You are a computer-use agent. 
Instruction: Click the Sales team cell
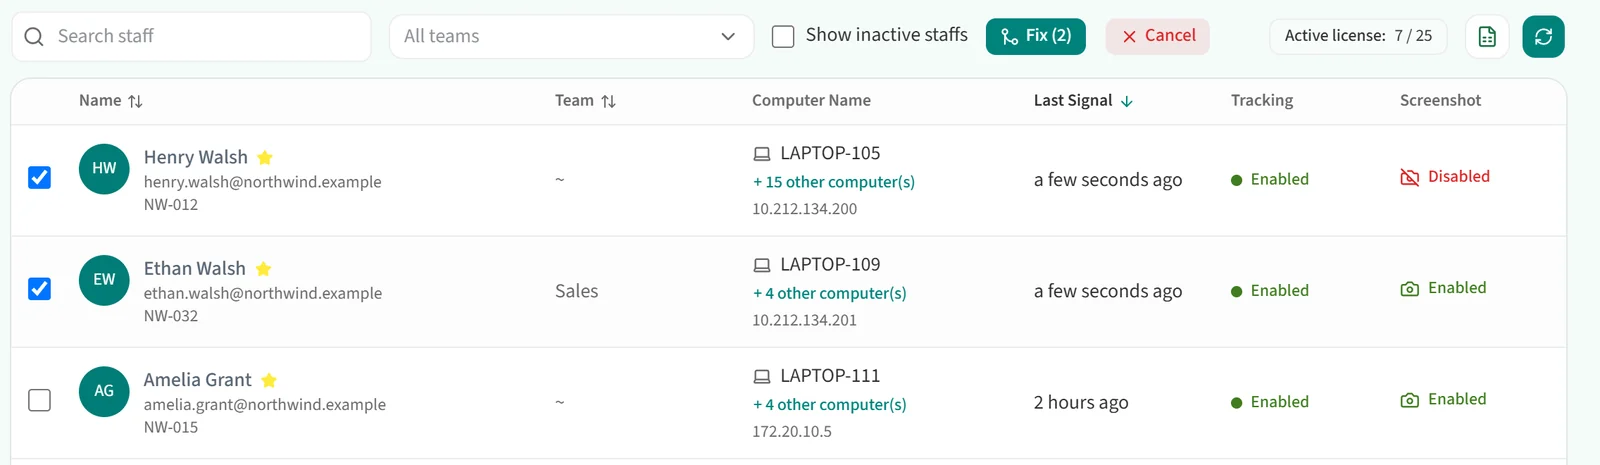[577, 291]
